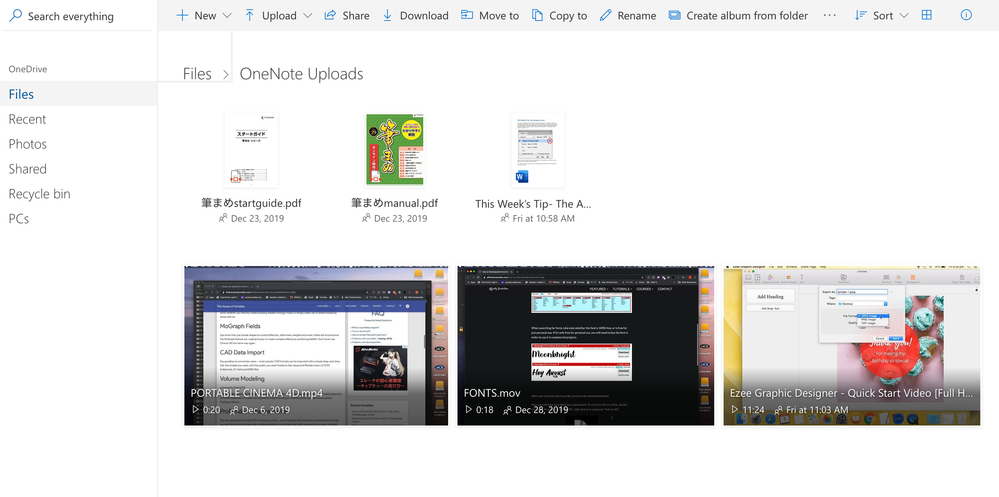Image resolution: width=999 pixels, height=497 pixels.
Task: Click the Move to folder icon
Action: 467,15
